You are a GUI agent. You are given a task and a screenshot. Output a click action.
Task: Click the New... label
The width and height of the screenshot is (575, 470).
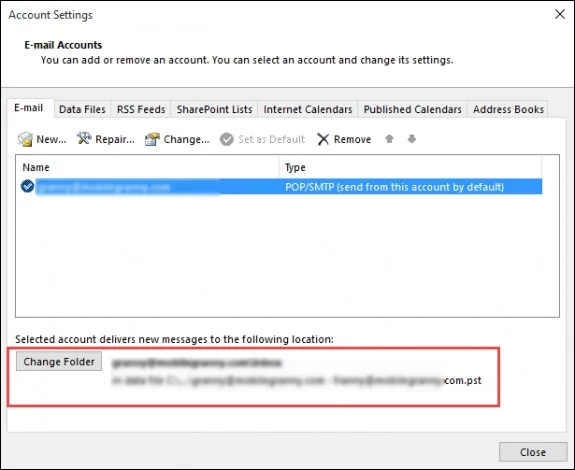[x=51, y=139]
